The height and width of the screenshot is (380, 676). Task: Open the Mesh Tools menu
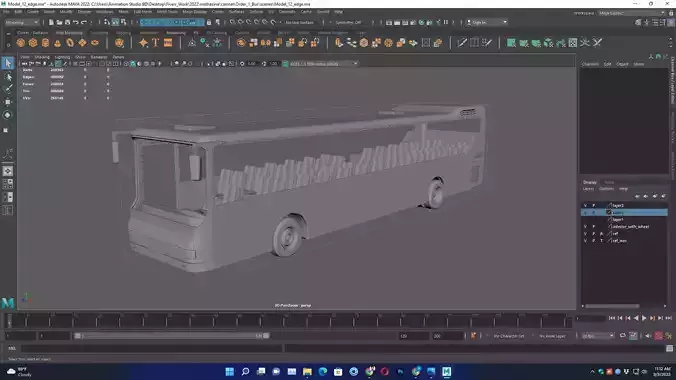167,12
